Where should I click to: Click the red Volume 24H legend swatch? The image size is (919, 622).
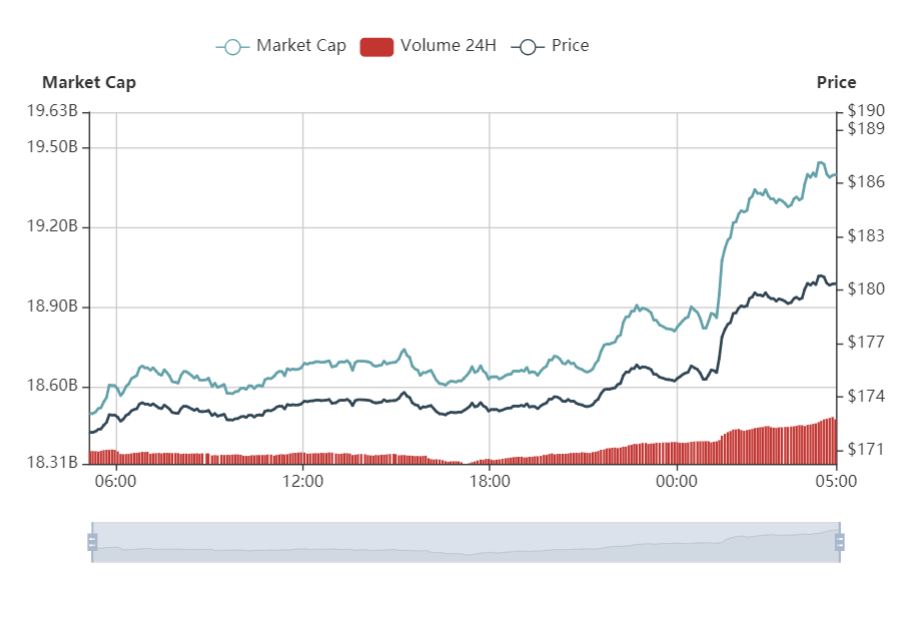(376, 46)
